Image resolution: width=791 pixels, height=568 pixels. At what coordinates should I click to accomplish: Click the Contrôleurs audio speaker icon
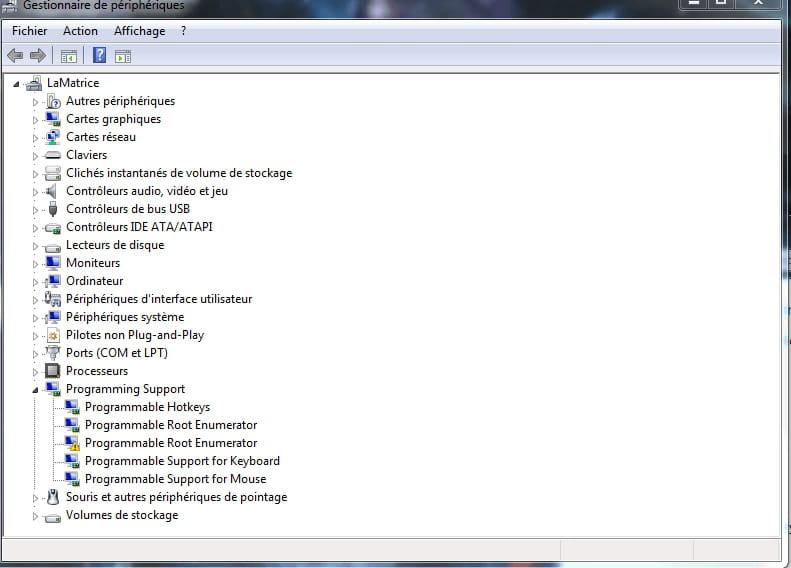[52, 191]
